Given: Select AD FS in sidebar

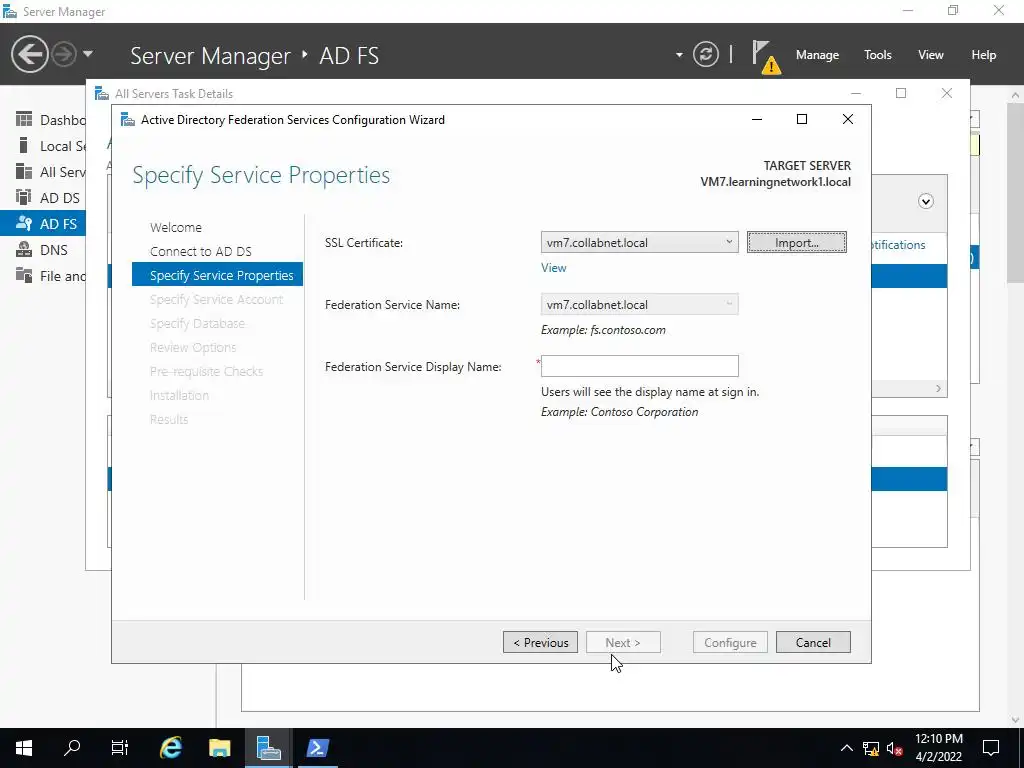Looking at the screenshot, I should coord(43,223).
